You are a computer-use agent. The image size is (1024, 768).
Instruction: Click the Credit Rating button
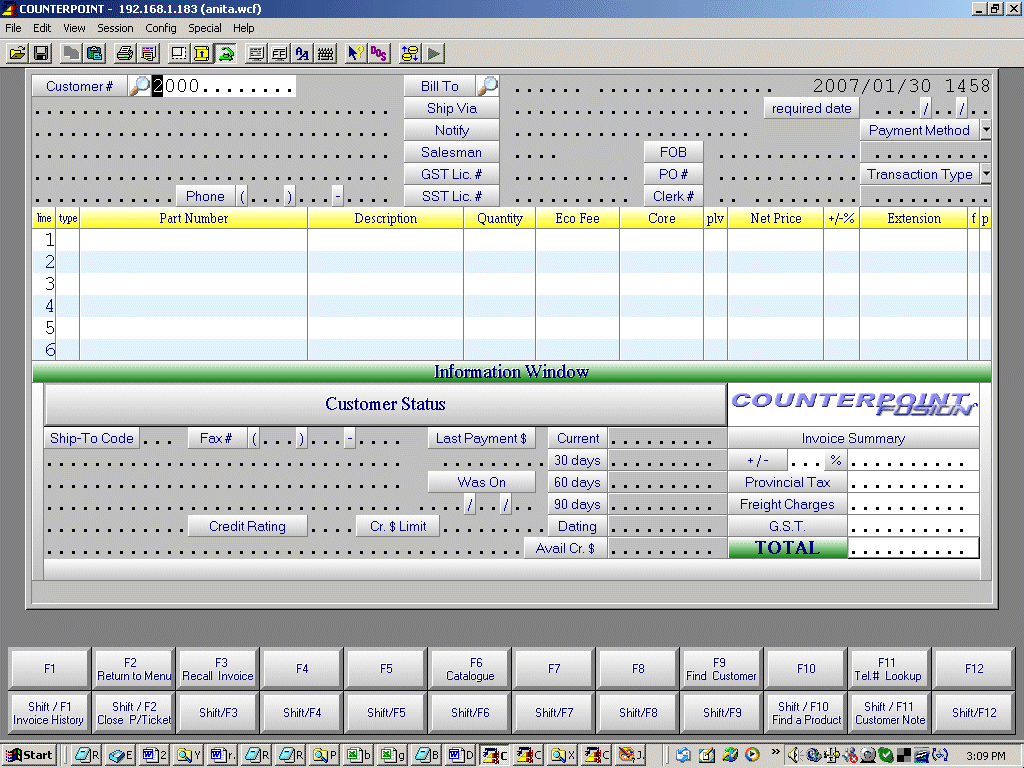coord(248,526)
